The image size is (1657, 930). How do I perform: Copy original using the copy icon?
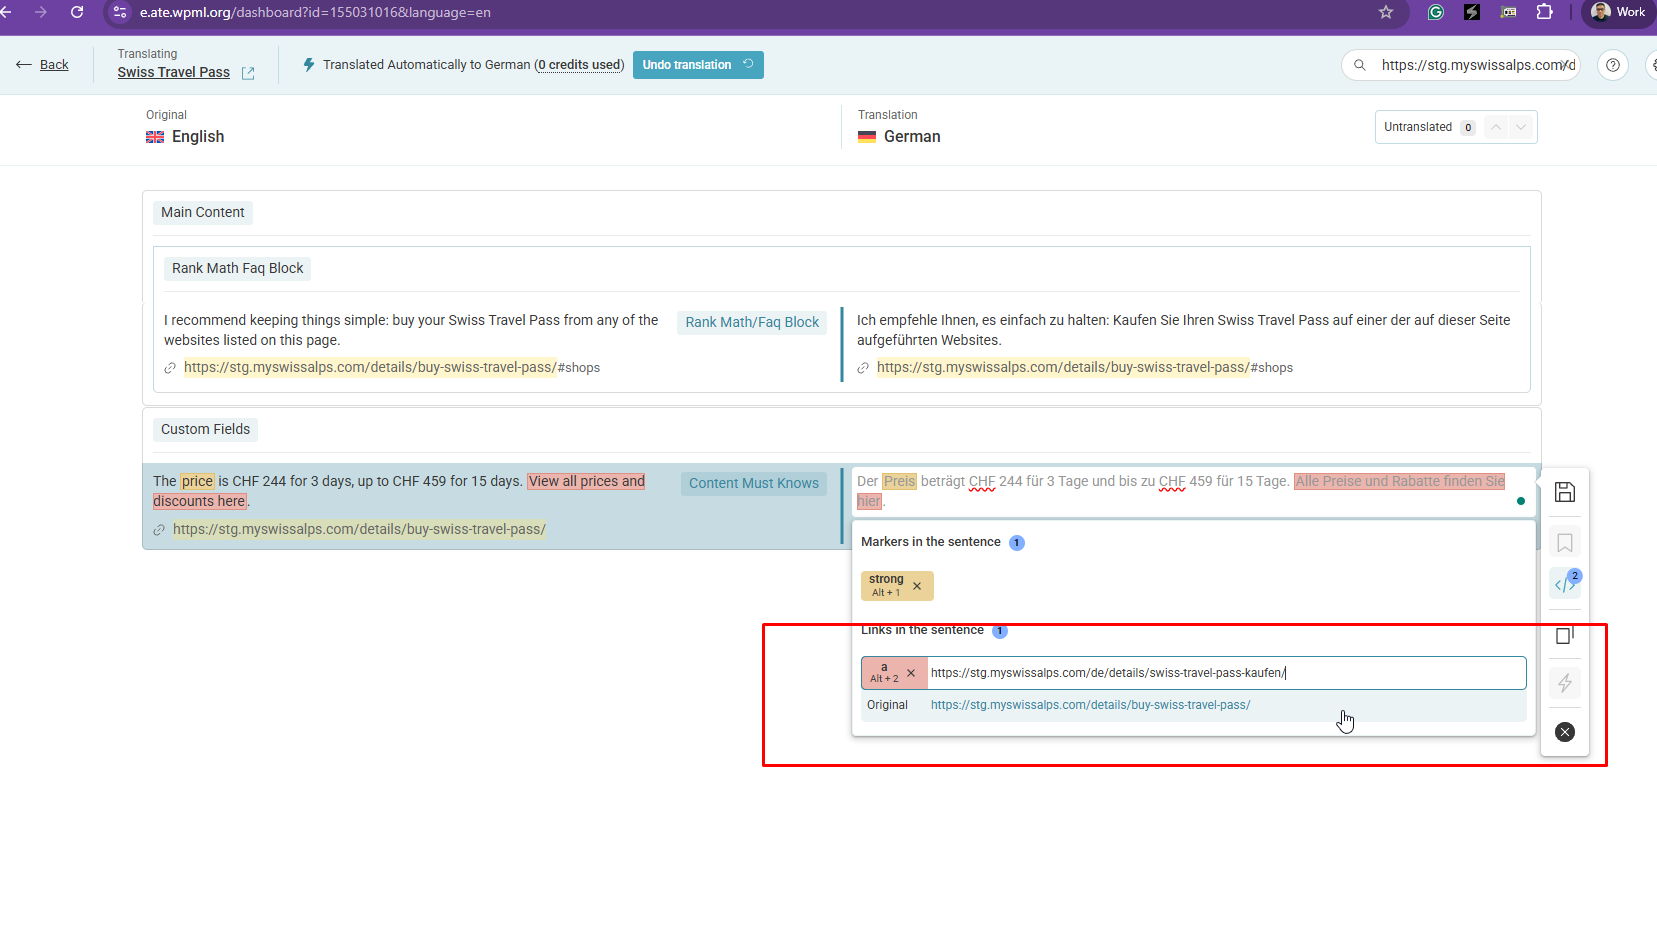(1565, 635)
